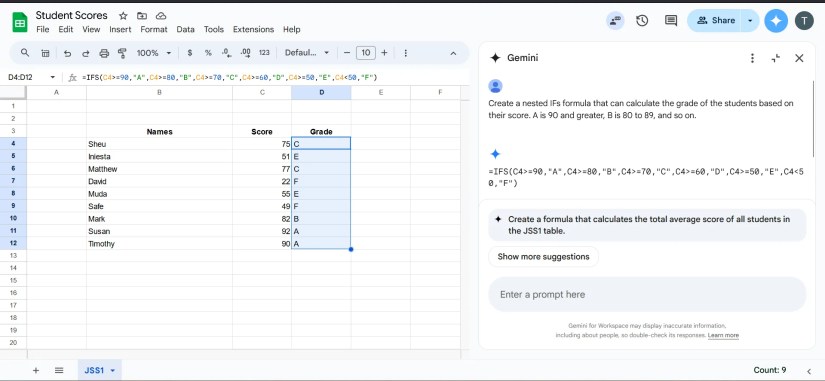
Task: Click the Redo arrow
Action: [x=85, y=53]
